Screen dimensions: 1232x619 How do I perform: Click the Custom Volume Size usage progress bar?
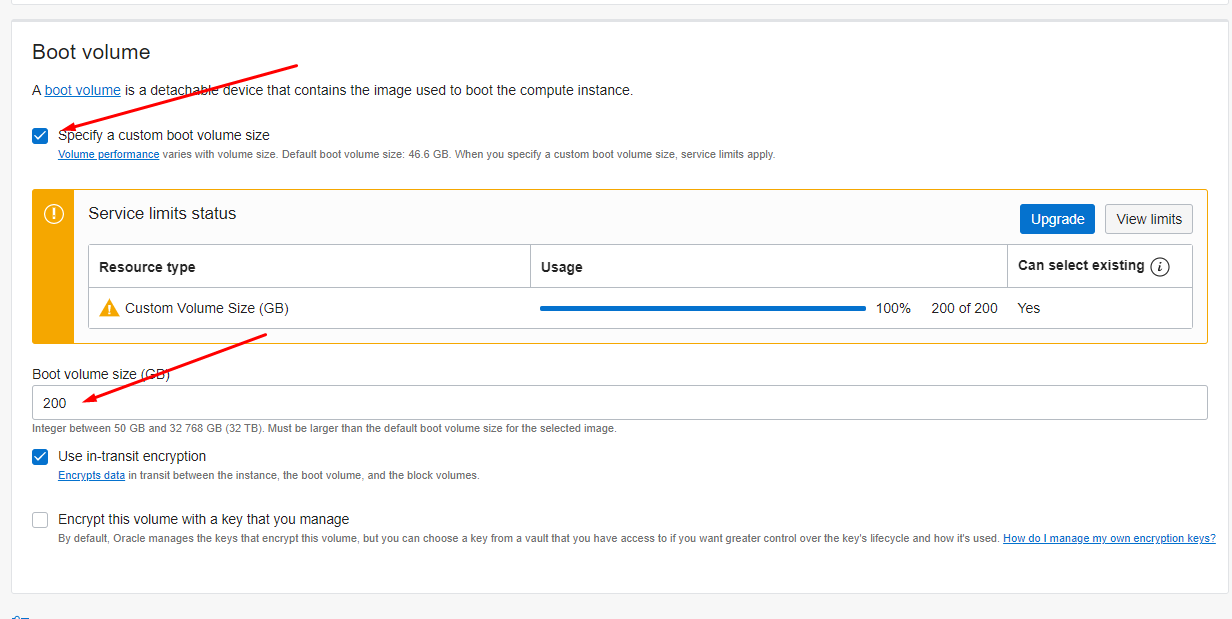point(702,308)
